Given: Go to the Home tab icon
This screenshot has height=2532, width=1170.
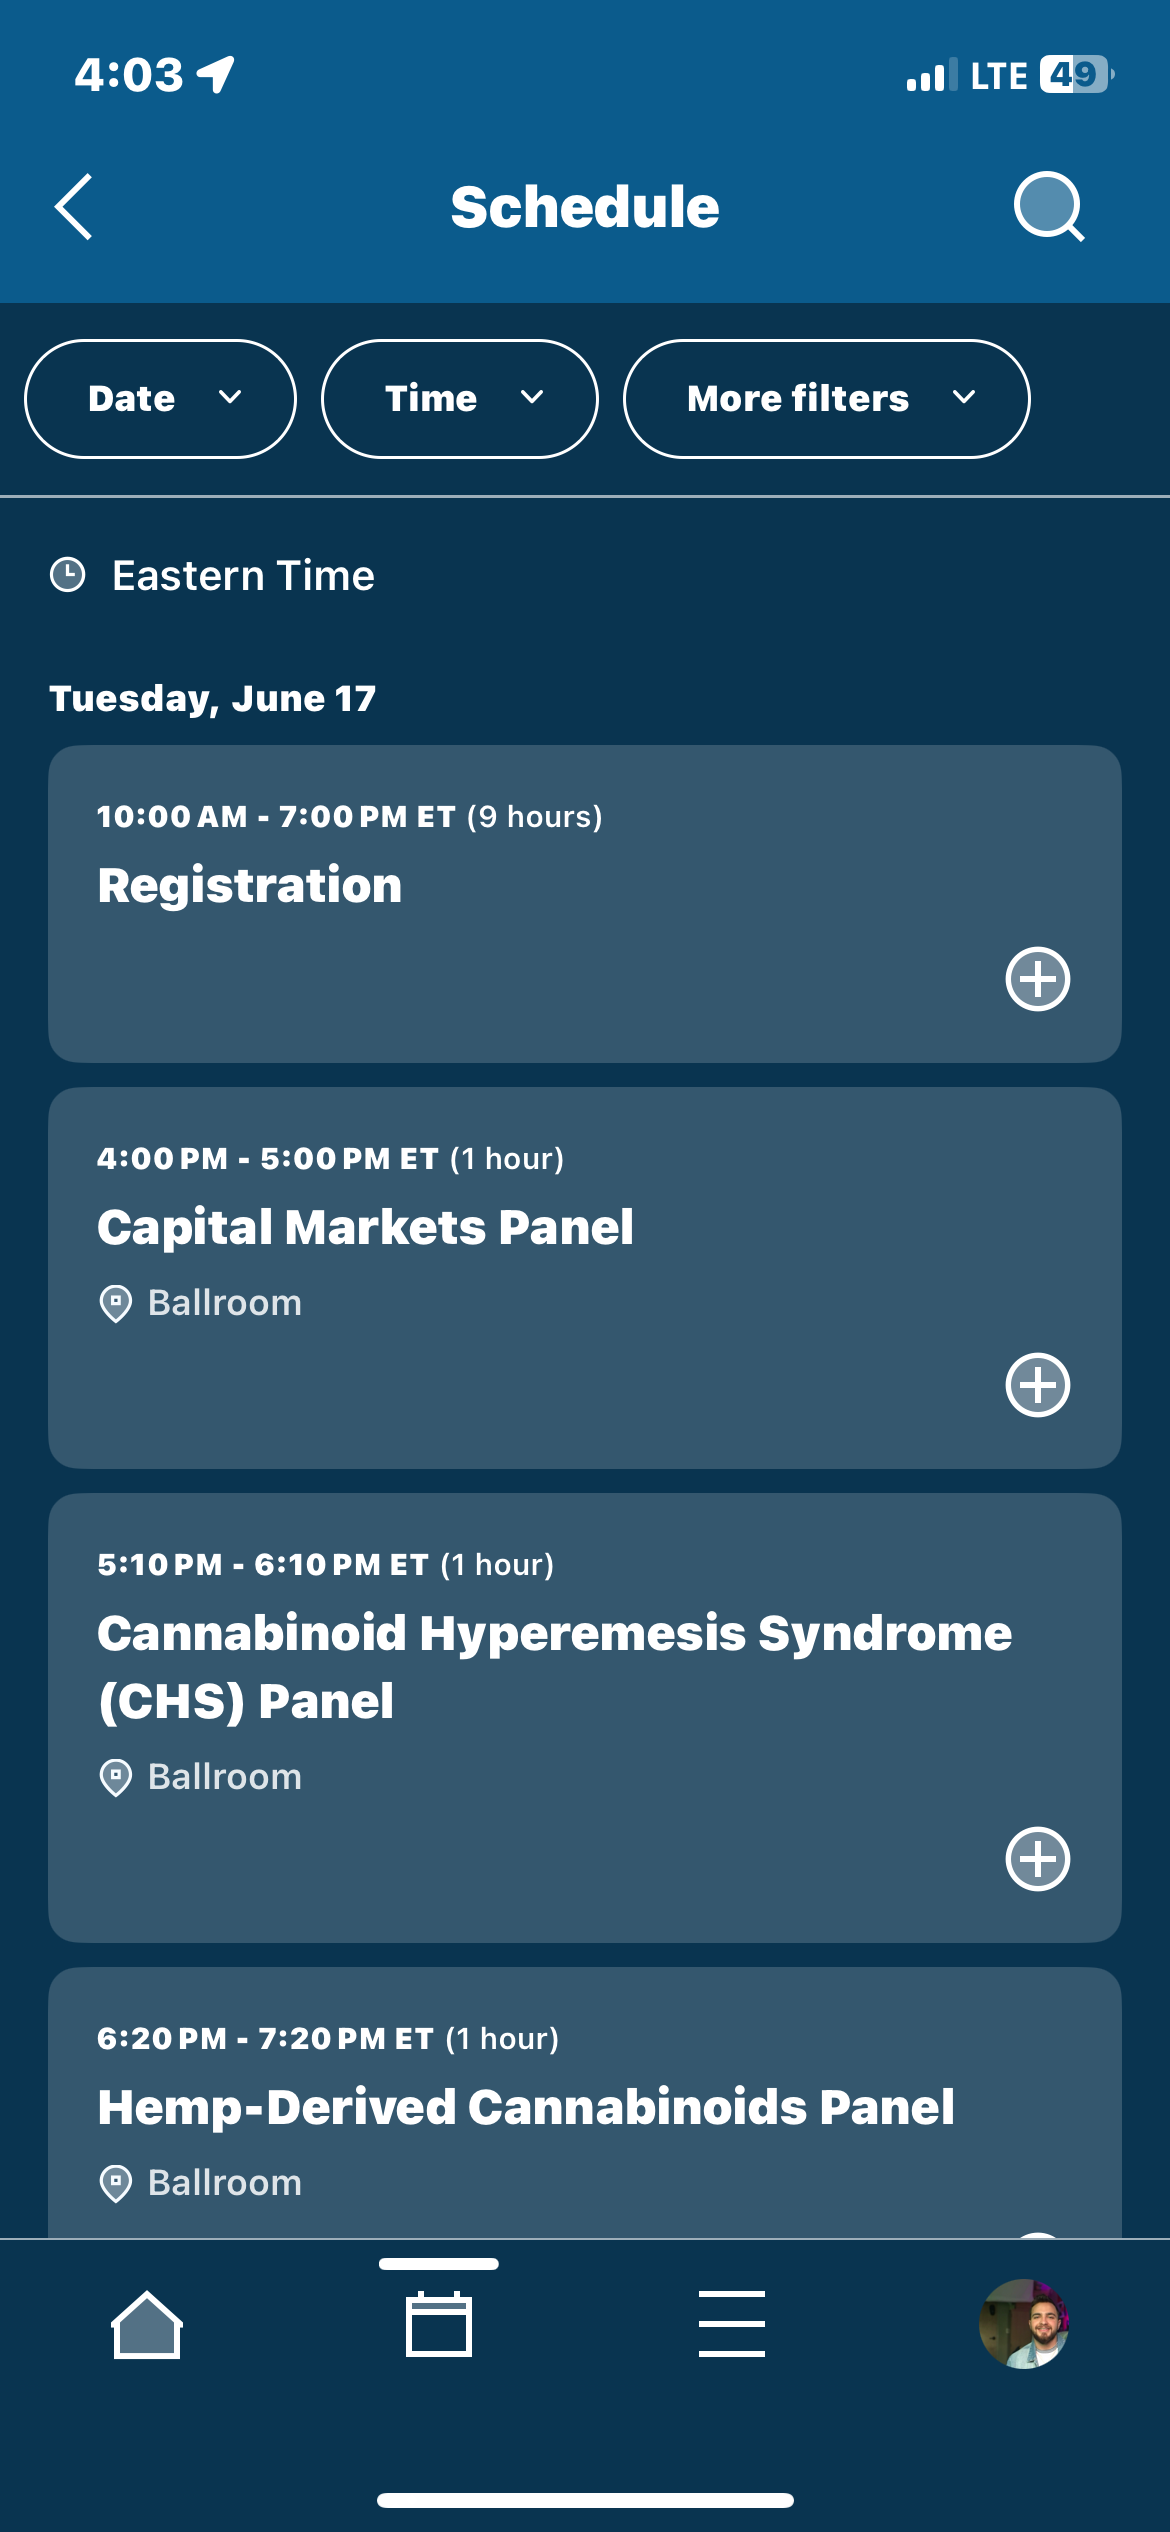Looking at the screenshot, I should (x=147, y=2324).
